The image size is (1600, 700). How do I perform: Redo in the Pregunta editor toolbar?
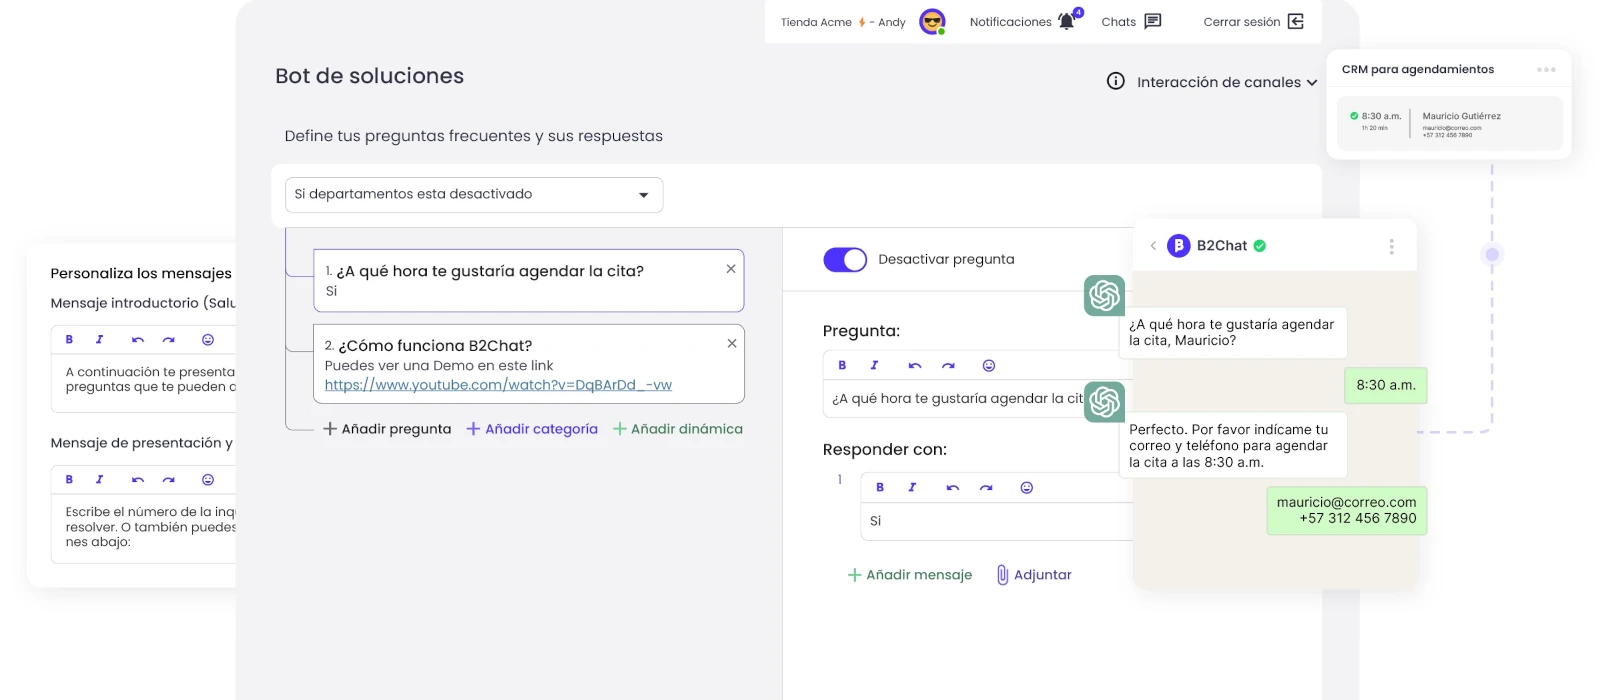click(948, 366)
